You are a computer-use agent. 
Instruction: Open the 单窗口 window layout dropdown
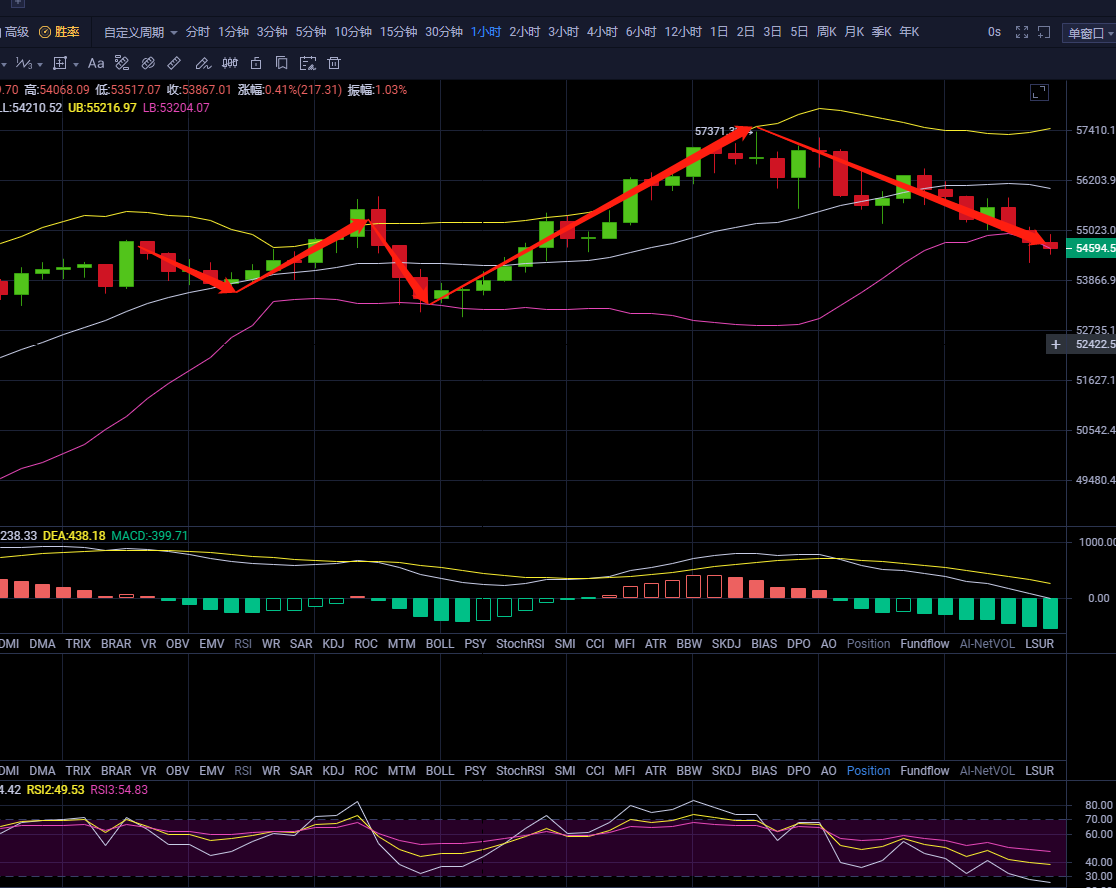1089,33
